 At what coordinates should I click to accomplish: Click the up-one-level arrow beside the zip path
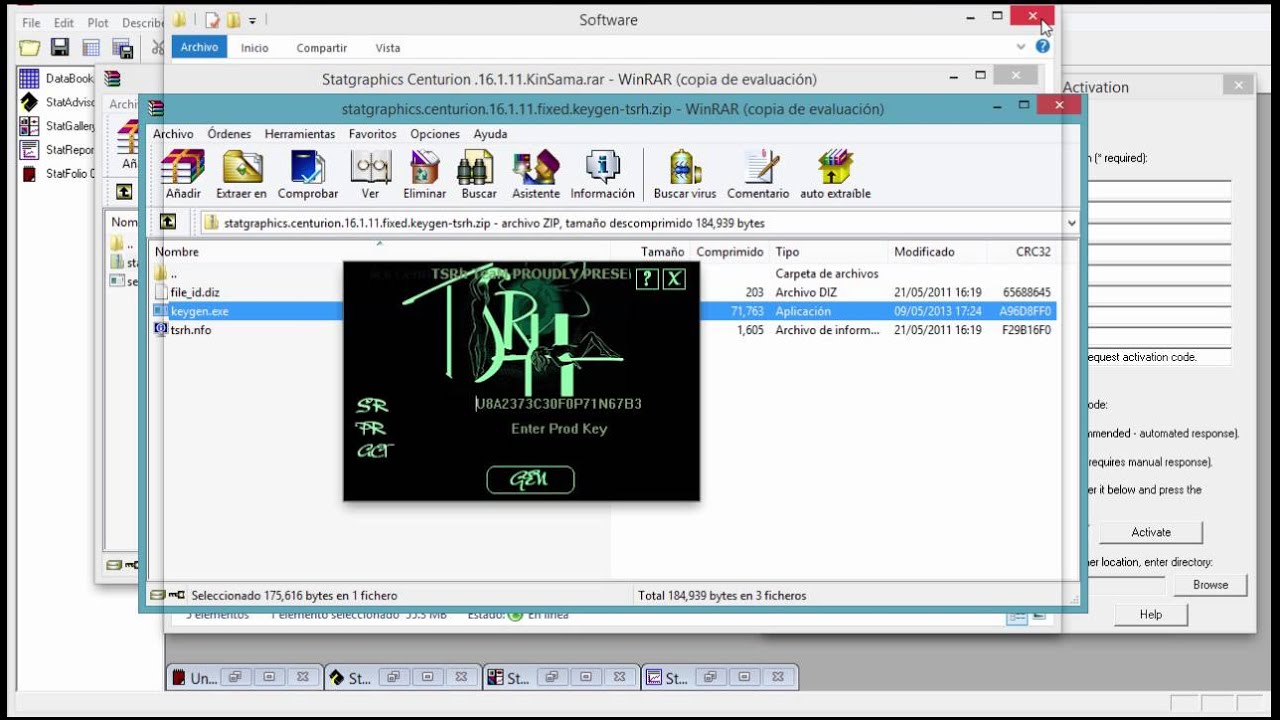click(168, 222)
